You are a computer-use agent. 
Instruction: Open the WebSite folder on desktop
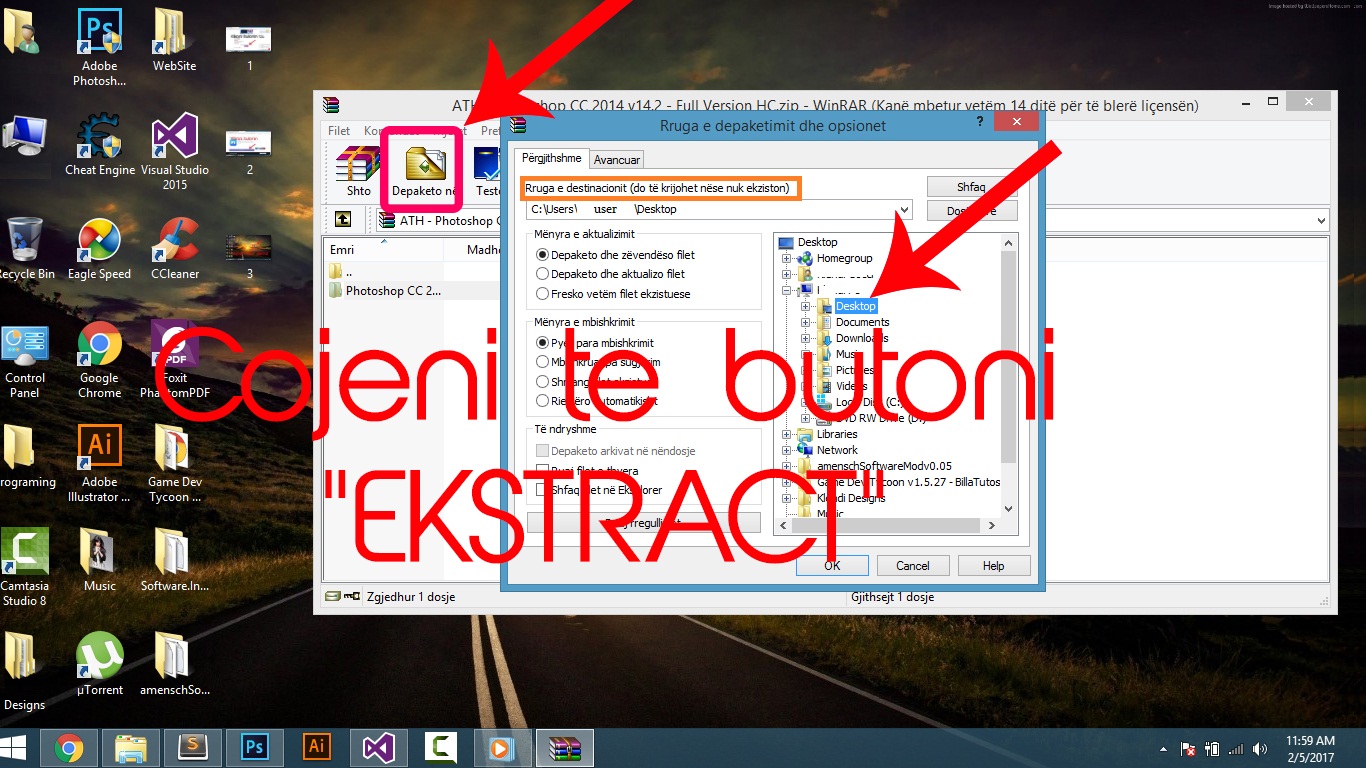174,40
